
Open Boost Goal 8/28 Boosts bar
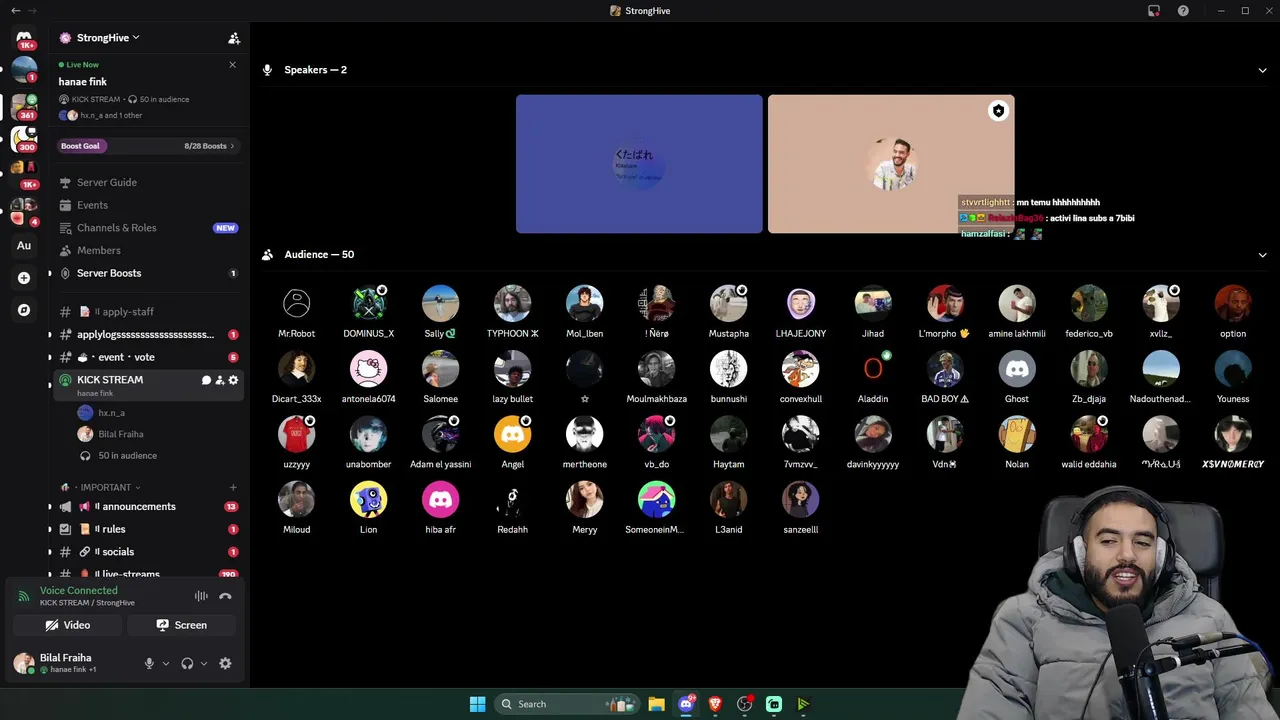(x=147, y=146)
